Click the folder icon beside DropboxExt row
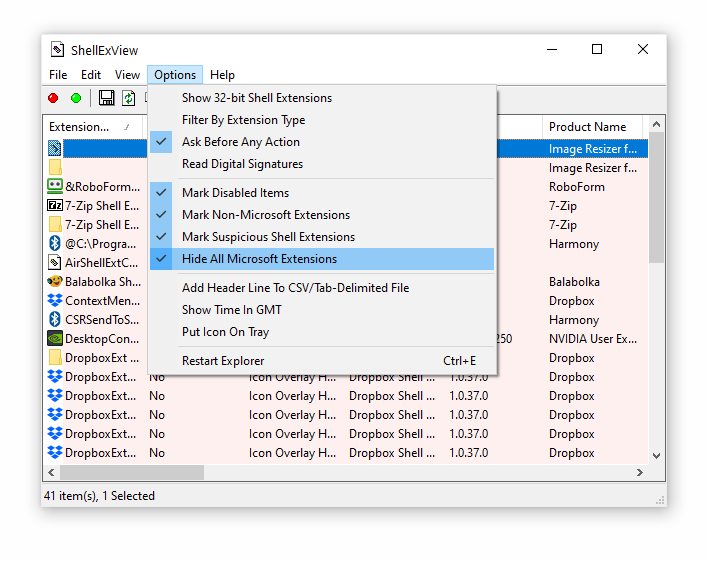 click(55, 357)
